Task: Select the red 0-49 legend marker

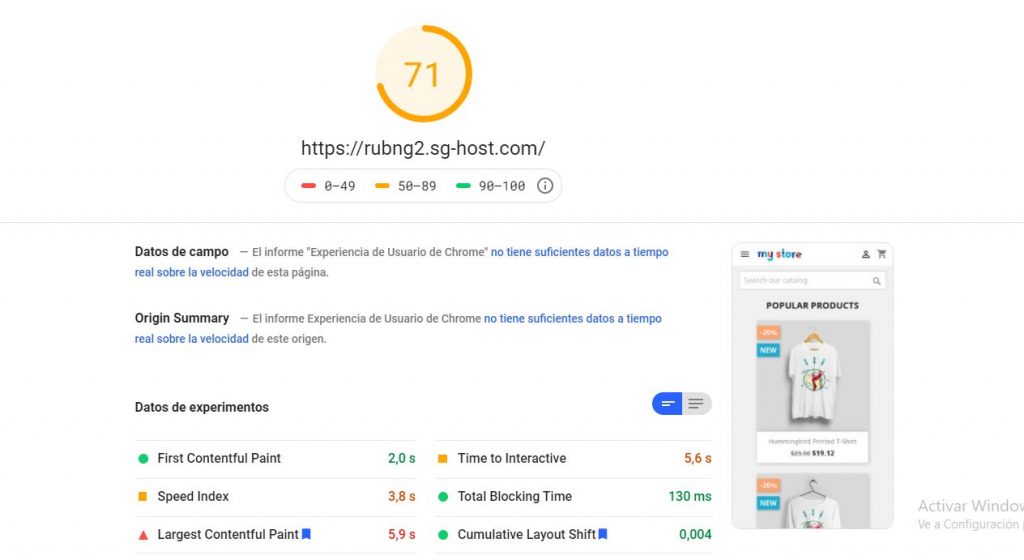Action: tap(308, 186)
